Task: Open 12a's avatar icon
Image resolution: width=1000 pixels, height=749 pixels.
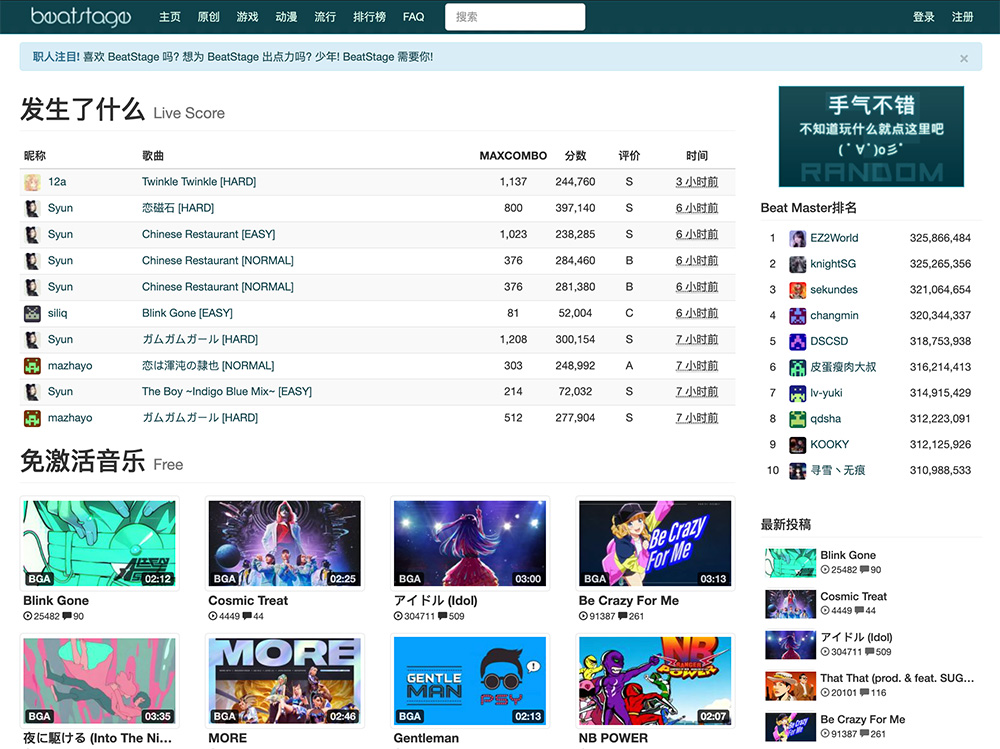Action: [x=32, y=182]
